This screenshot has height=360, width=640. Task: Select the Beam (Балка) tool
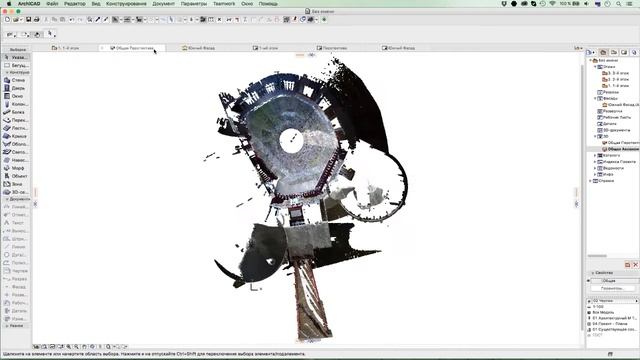(x=16, y=112)
